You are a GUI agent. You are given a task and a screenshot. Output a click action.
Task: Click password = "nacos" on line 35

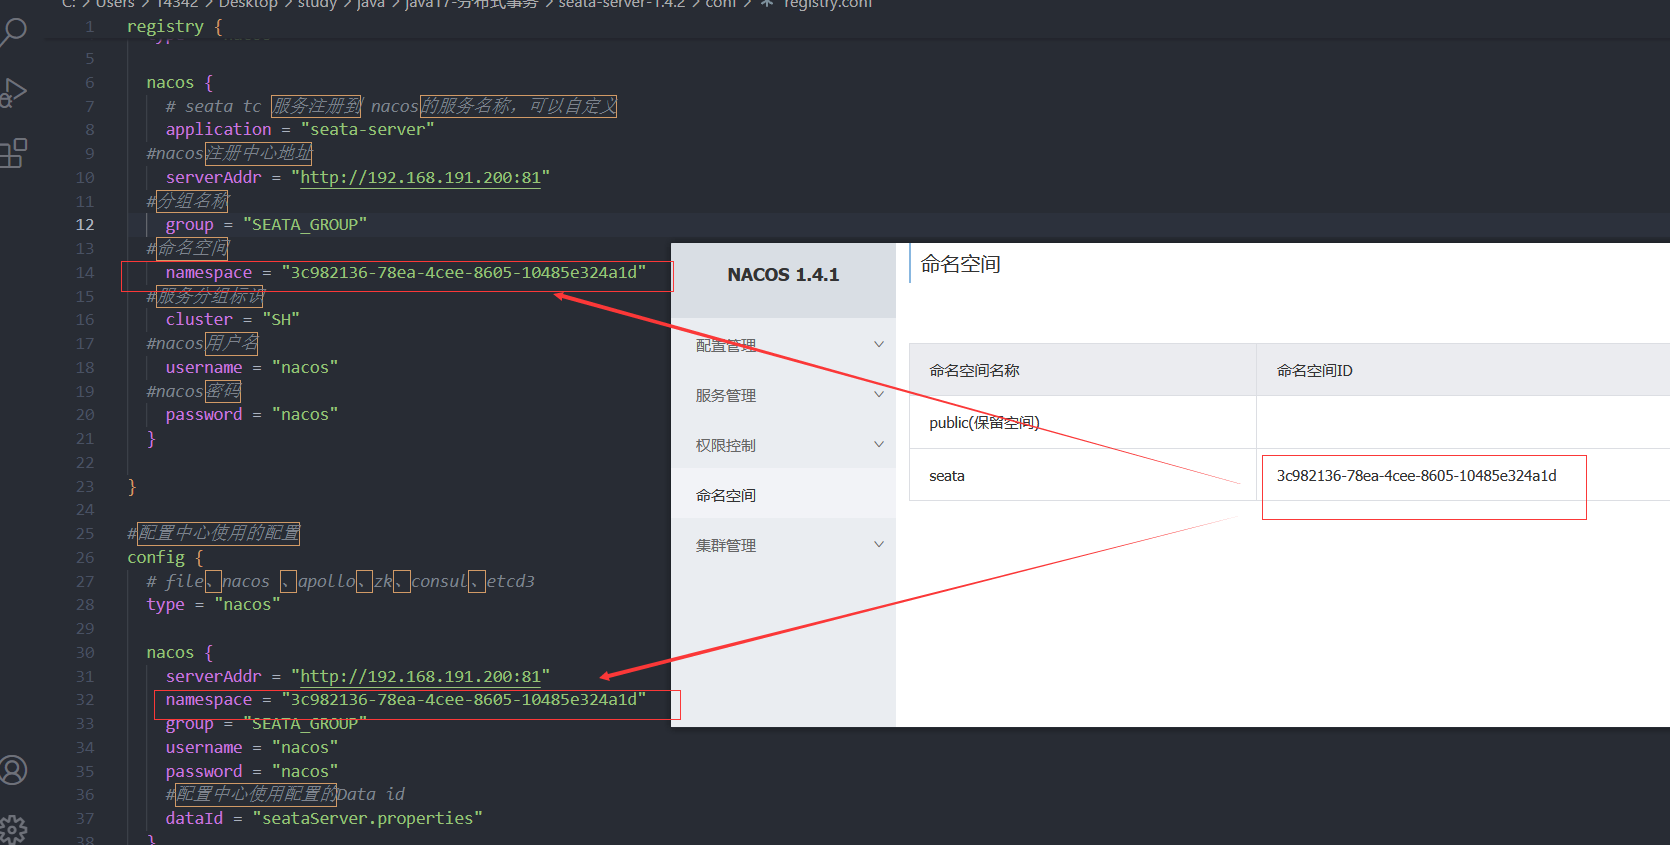[252, 771]
